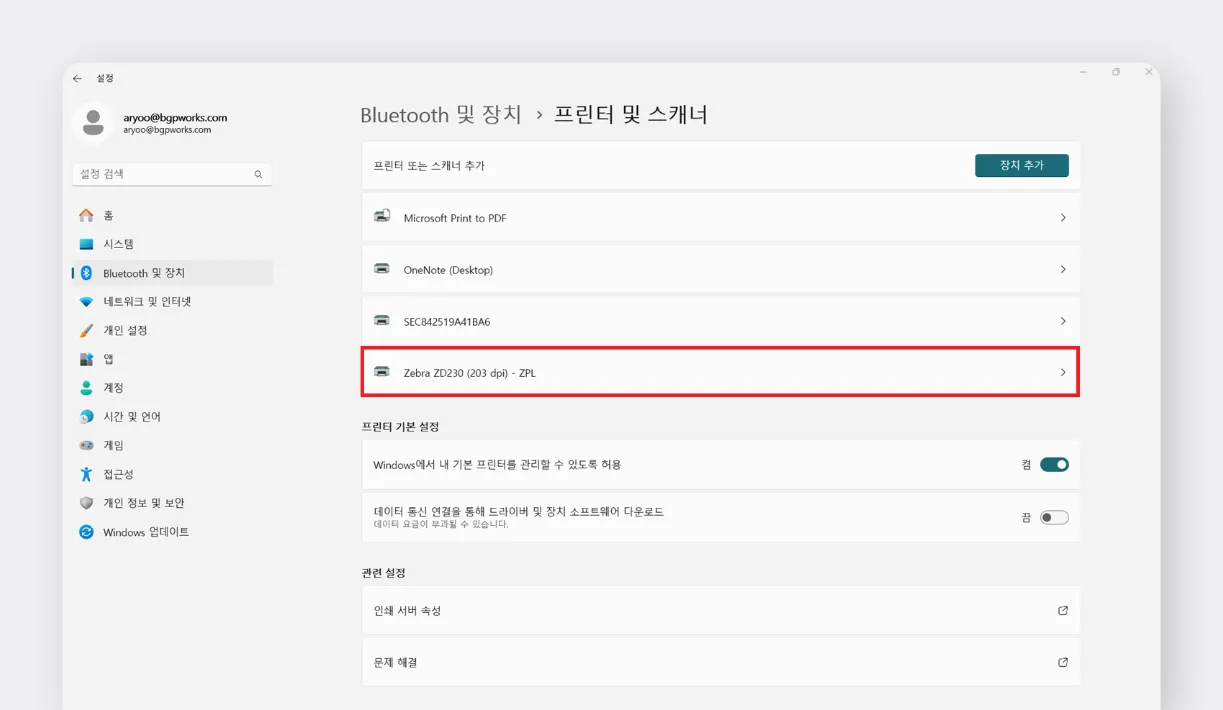Click the Apps icon in the sidebar
Screen dimensions: 1223x710
click(86, 359)
